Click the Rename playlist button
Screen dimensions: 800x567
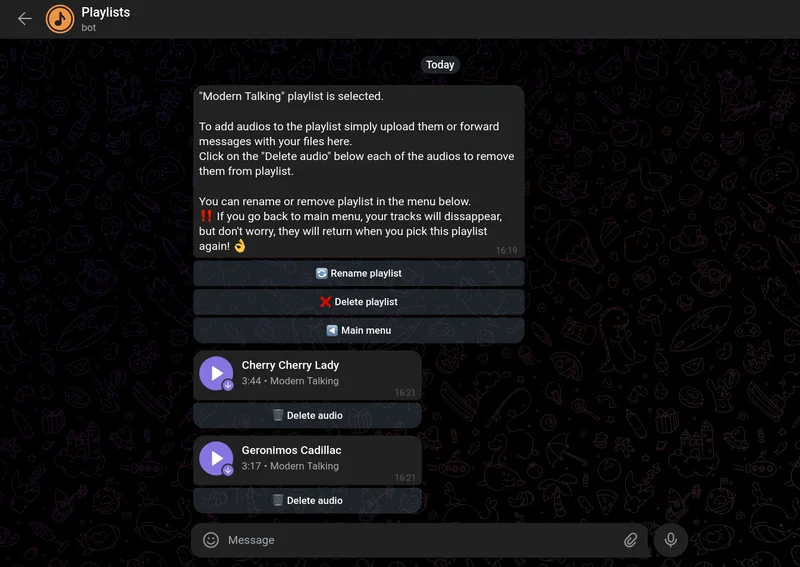359,273
